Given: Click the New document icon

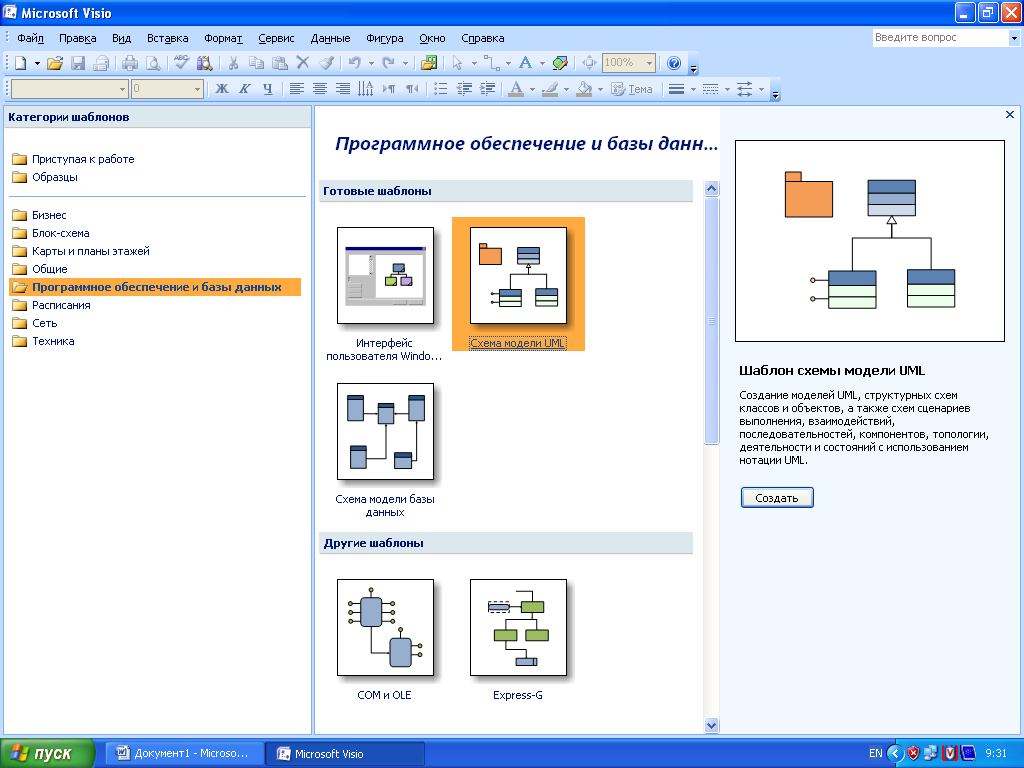Looking at the screenshot, I should point(20,63).
